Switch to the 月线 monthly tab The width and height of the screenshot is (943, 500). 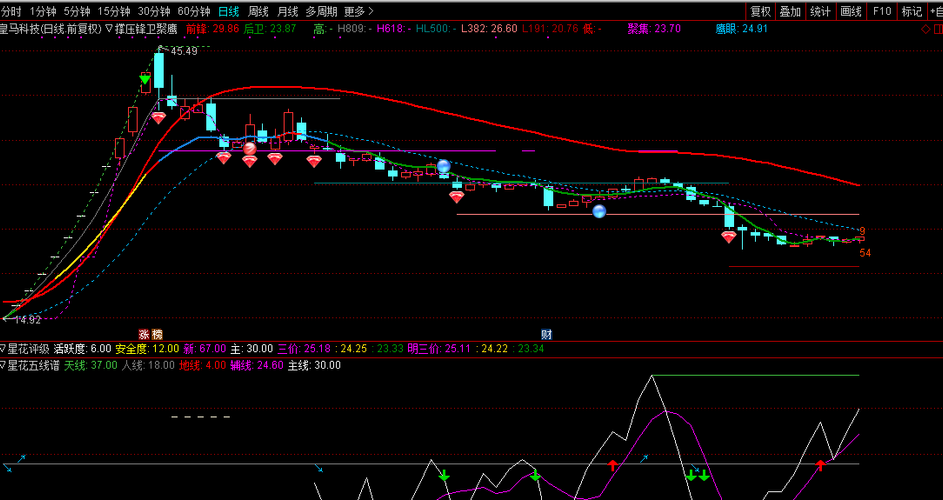tap(287, 11)
